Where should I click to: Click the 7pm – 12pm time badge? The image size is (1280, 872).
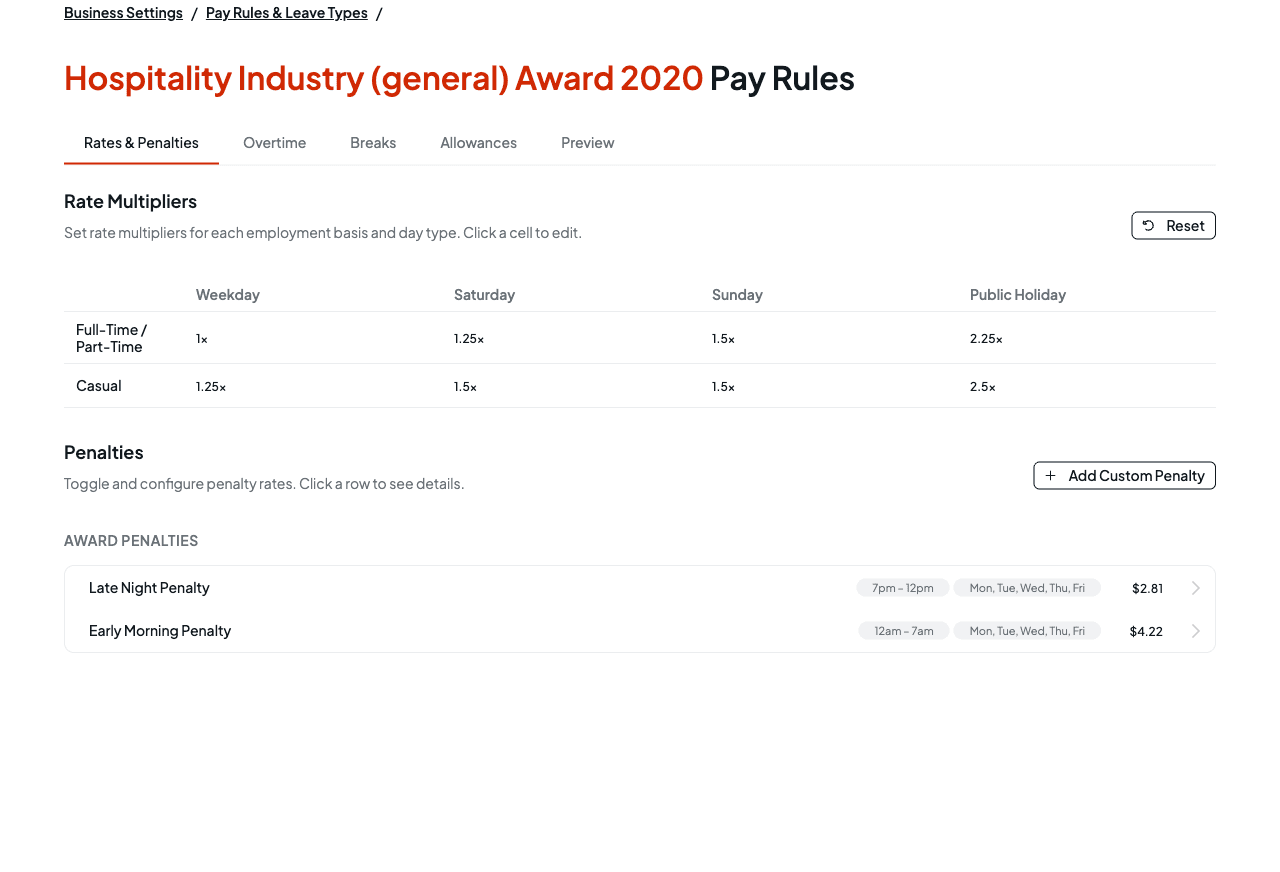(x=903, y=588)
